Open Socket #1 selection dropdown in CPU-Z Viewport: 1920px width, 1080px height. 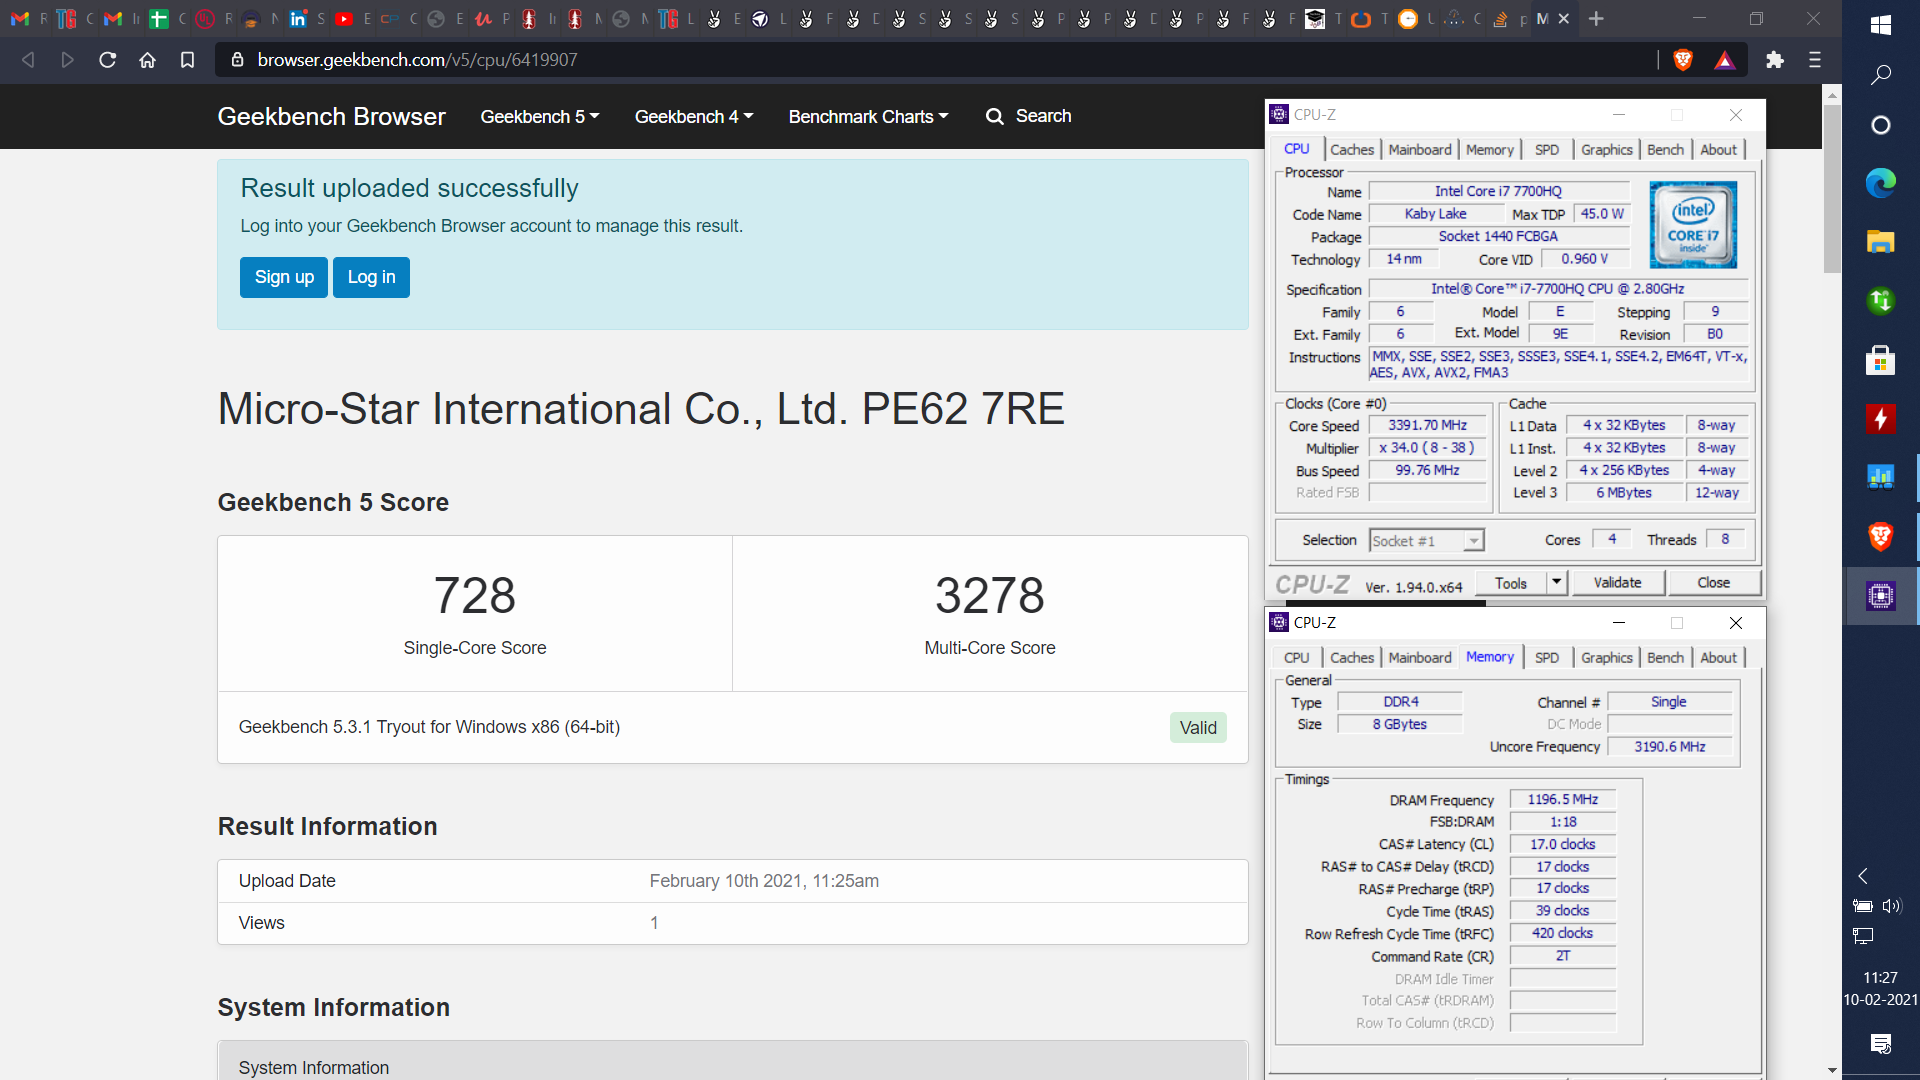coord(1426,541)
